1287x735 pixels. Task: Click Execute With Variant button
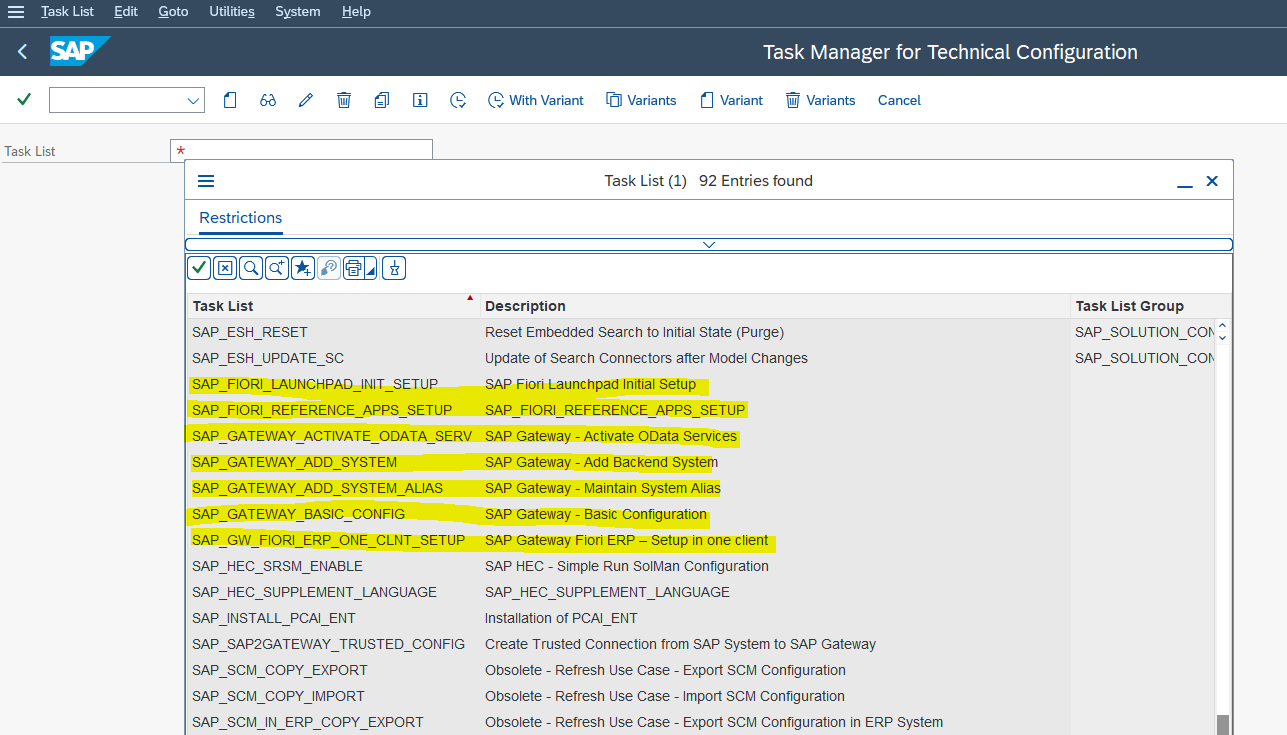[536, 100]
